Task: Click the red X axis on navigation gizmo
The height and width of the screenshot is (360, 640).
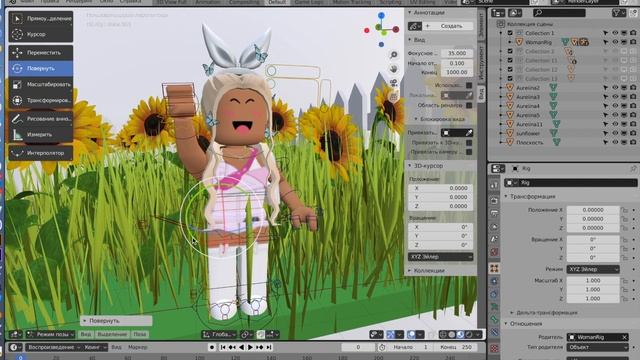Action: [x=396, y=29]
